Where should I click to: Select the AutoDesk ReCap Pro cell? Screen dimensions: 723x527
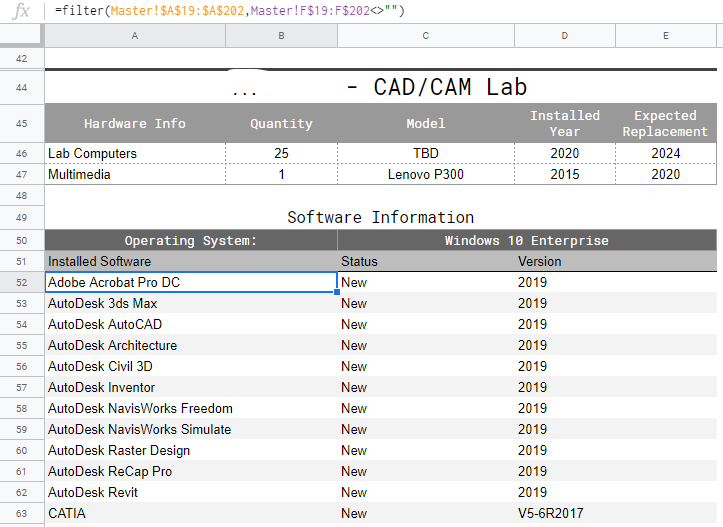(x=191, y=471)
